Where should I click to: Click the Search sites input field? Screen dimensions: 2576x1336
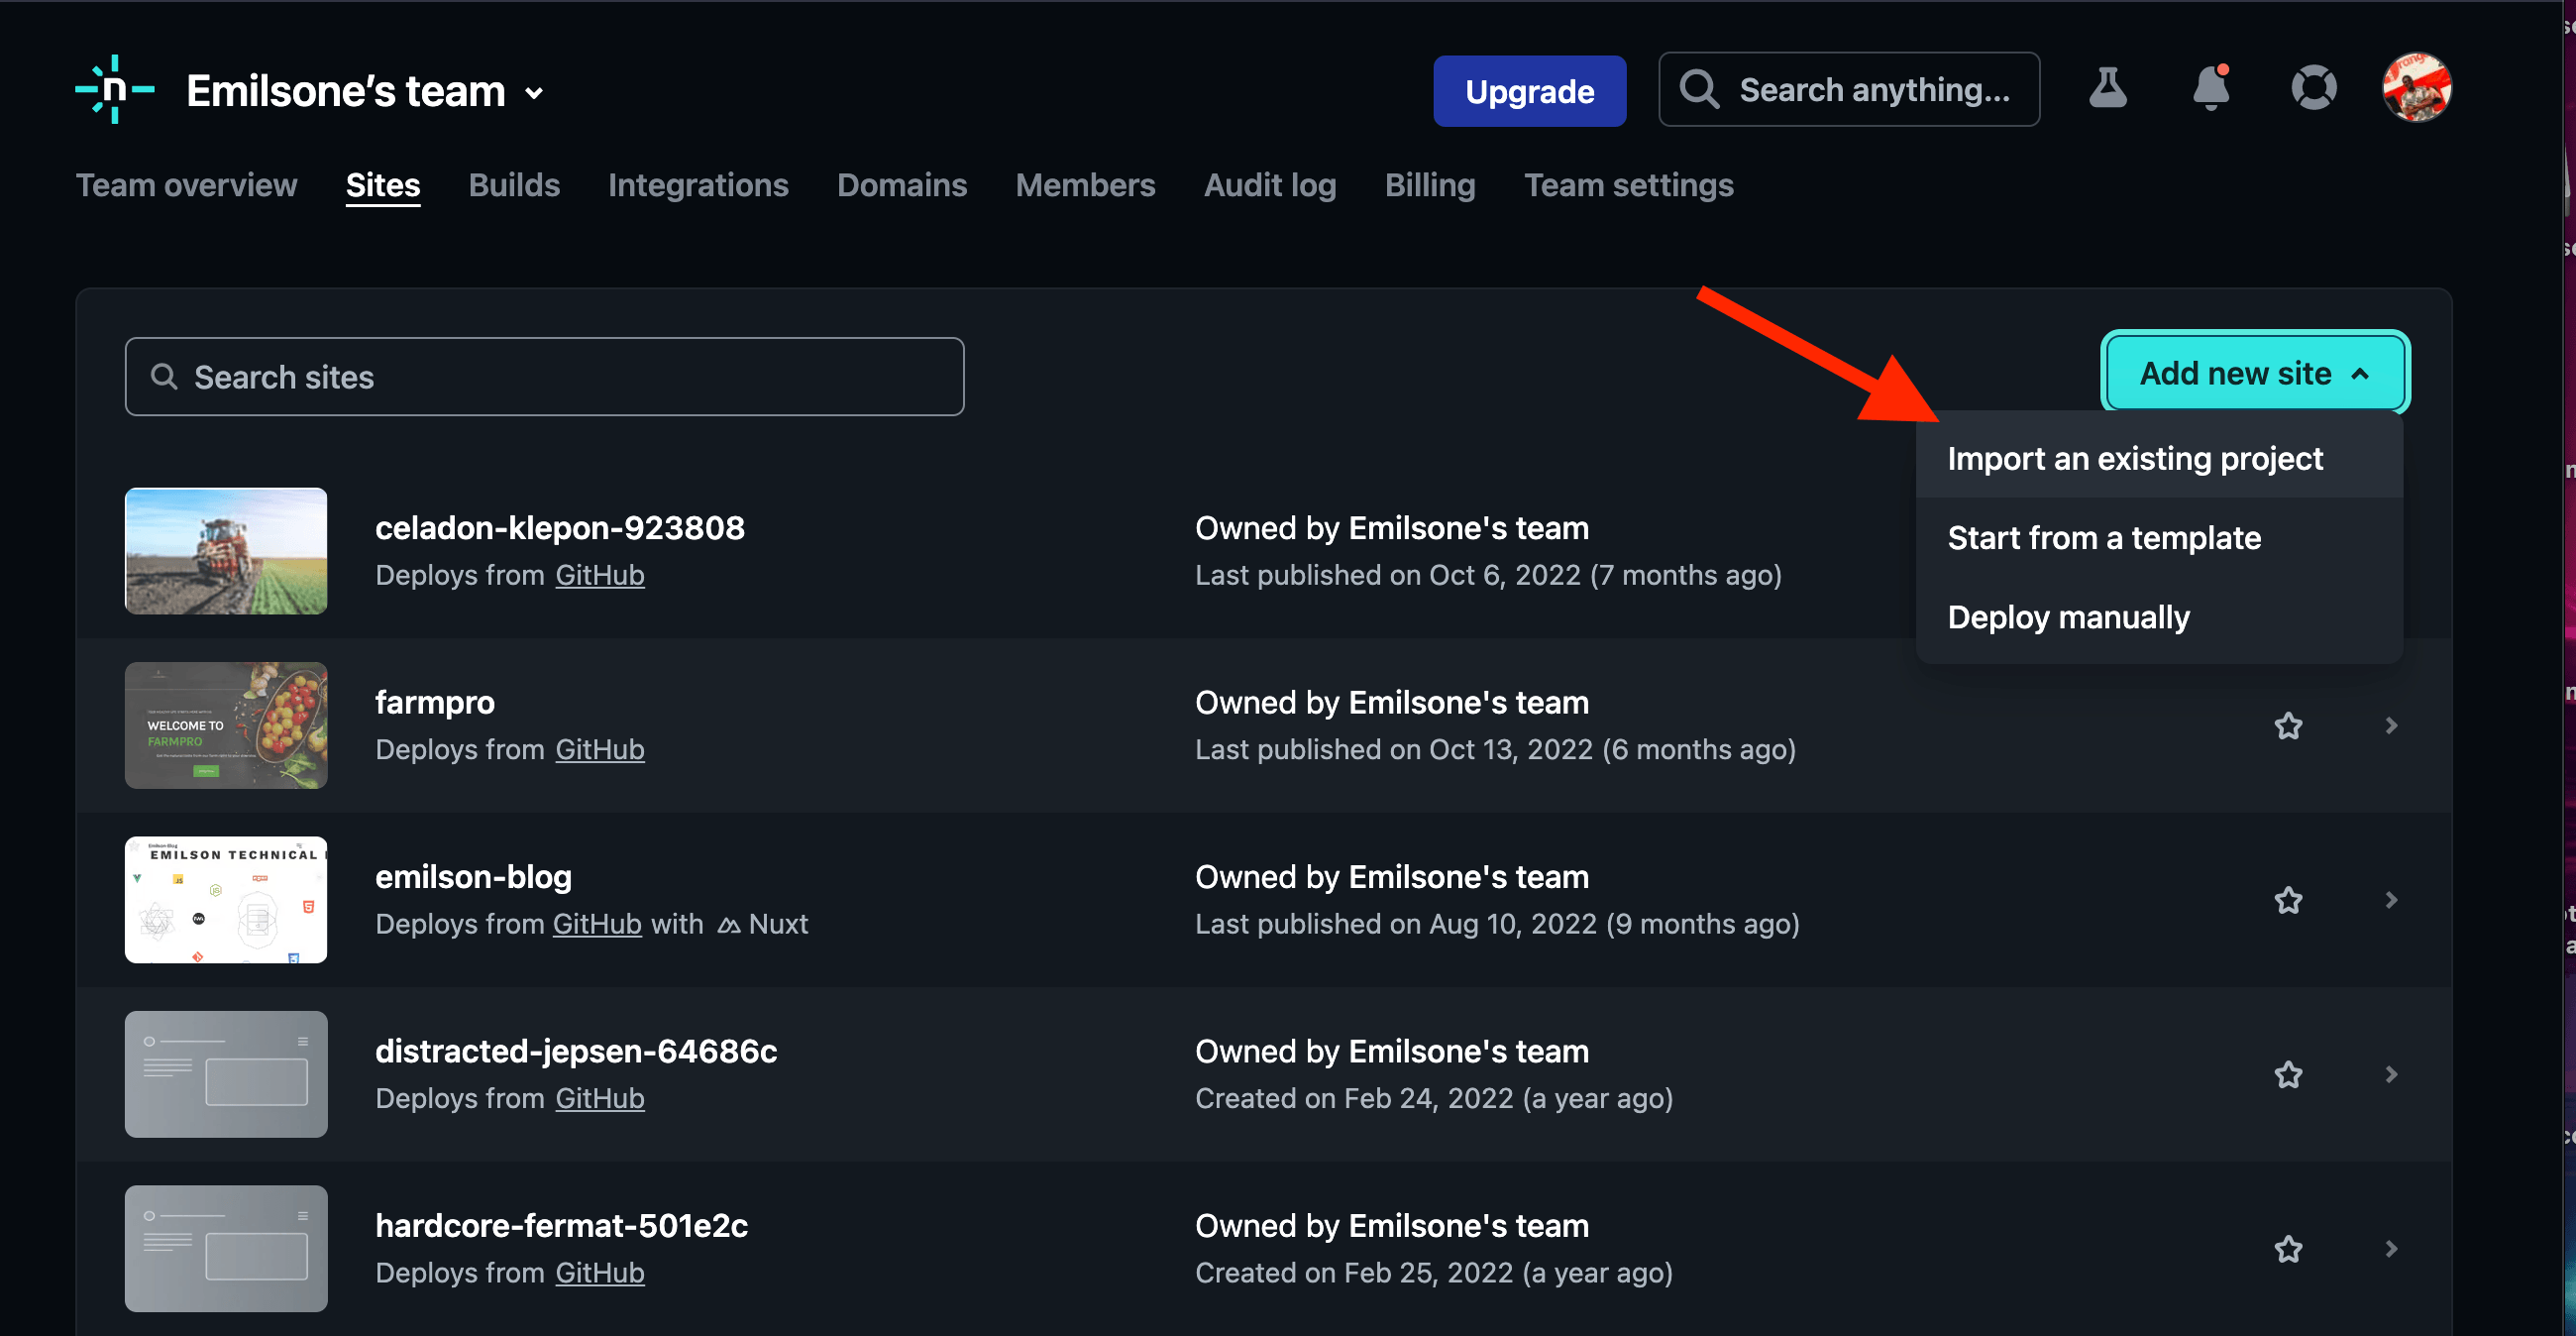click(x=545, y=375)
